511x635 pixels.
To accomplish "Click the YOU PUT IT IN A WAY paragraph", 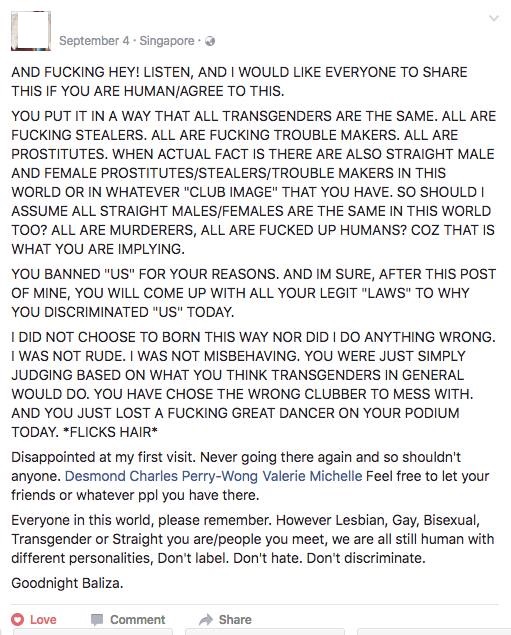I will pos(253,183).
